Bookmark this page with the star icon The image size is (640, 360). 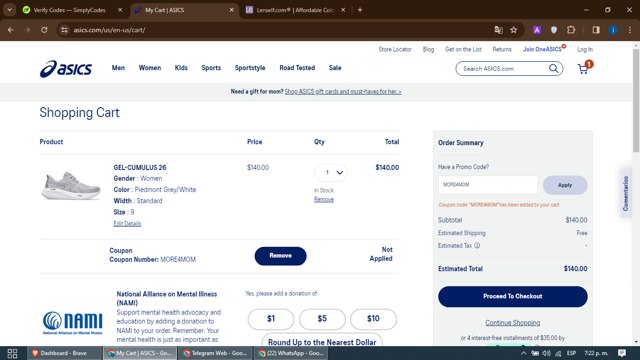pos(514,30)
